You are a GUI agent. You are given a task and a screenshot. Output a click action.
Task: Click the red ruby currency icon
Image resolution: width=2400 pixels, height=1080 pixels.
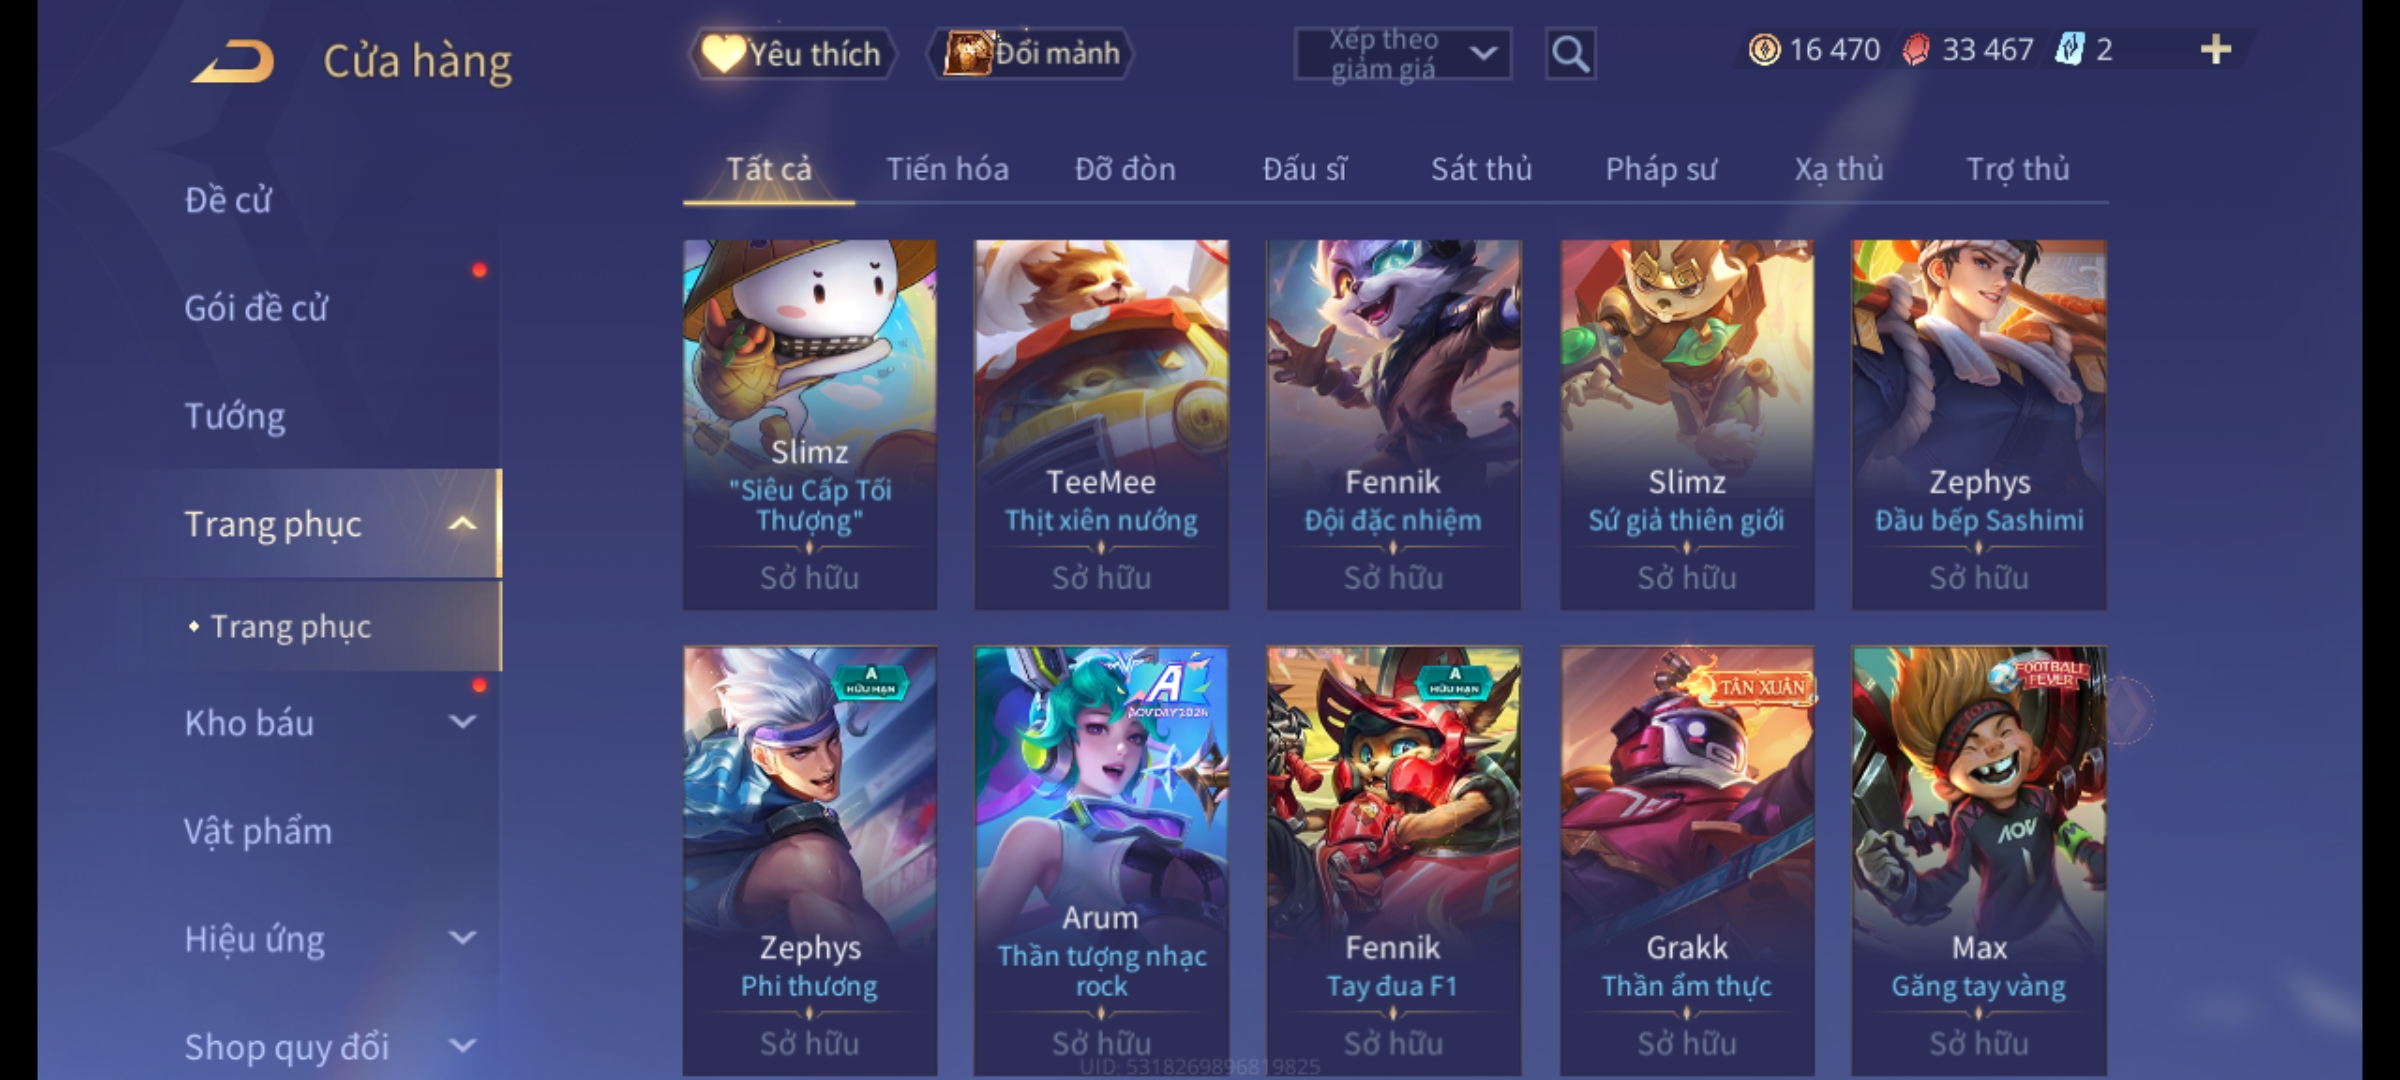point(1916,49)
